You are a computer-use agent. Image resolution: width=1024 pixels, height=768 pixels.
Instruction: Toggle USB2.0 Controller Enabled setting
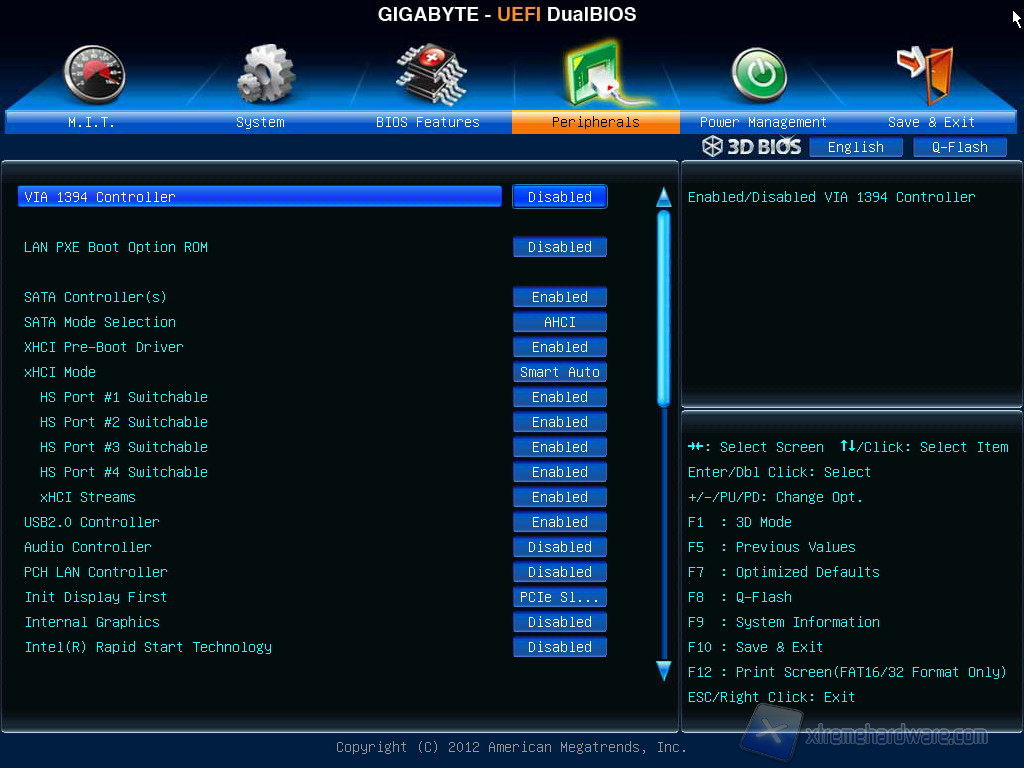(560, 522)
